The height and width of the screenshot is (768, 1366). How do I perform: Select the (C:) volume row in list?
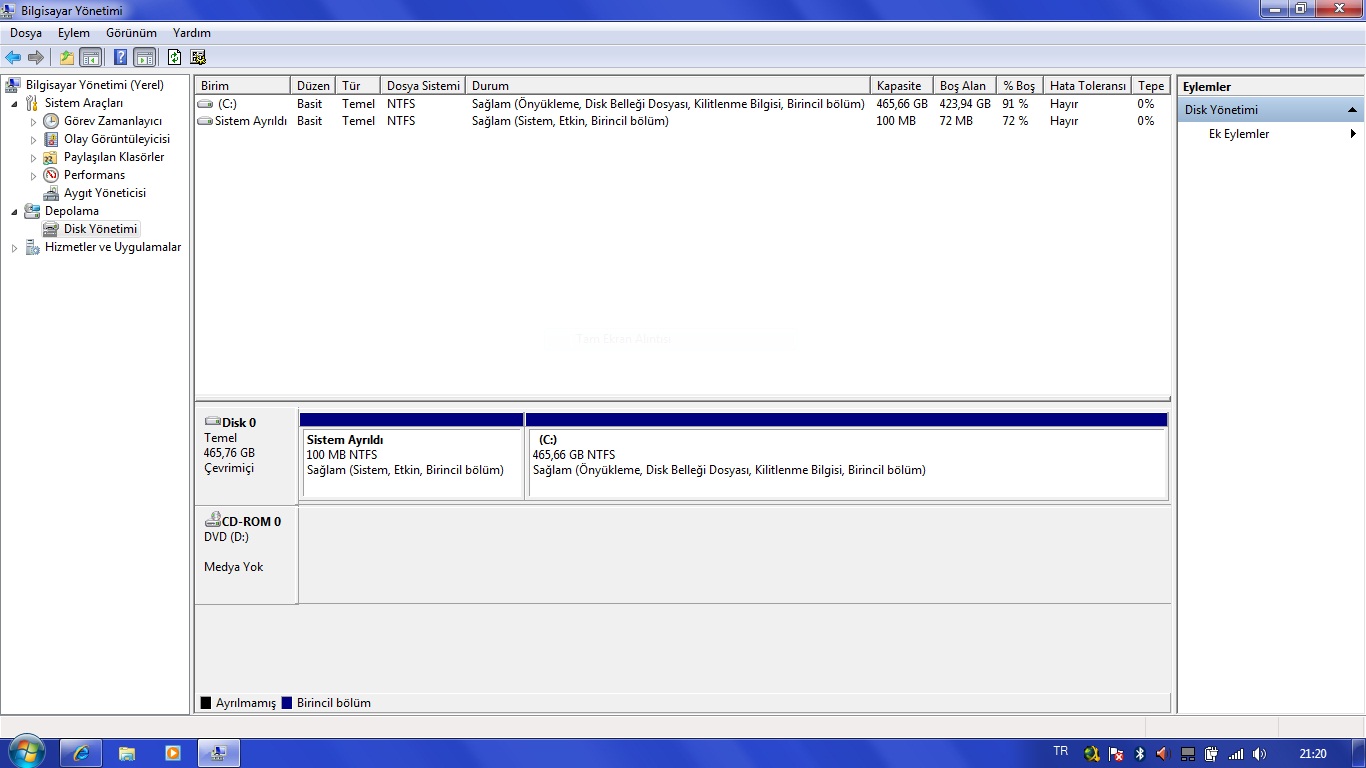point(682,104)
